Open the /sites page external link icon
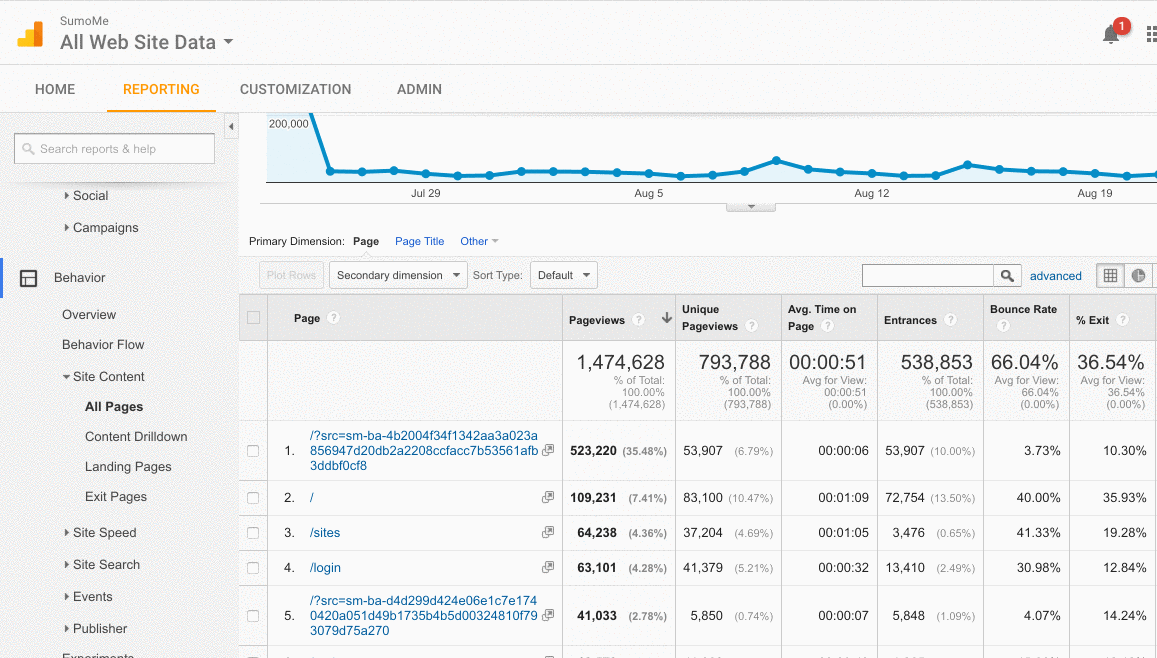 click(548, 532)
